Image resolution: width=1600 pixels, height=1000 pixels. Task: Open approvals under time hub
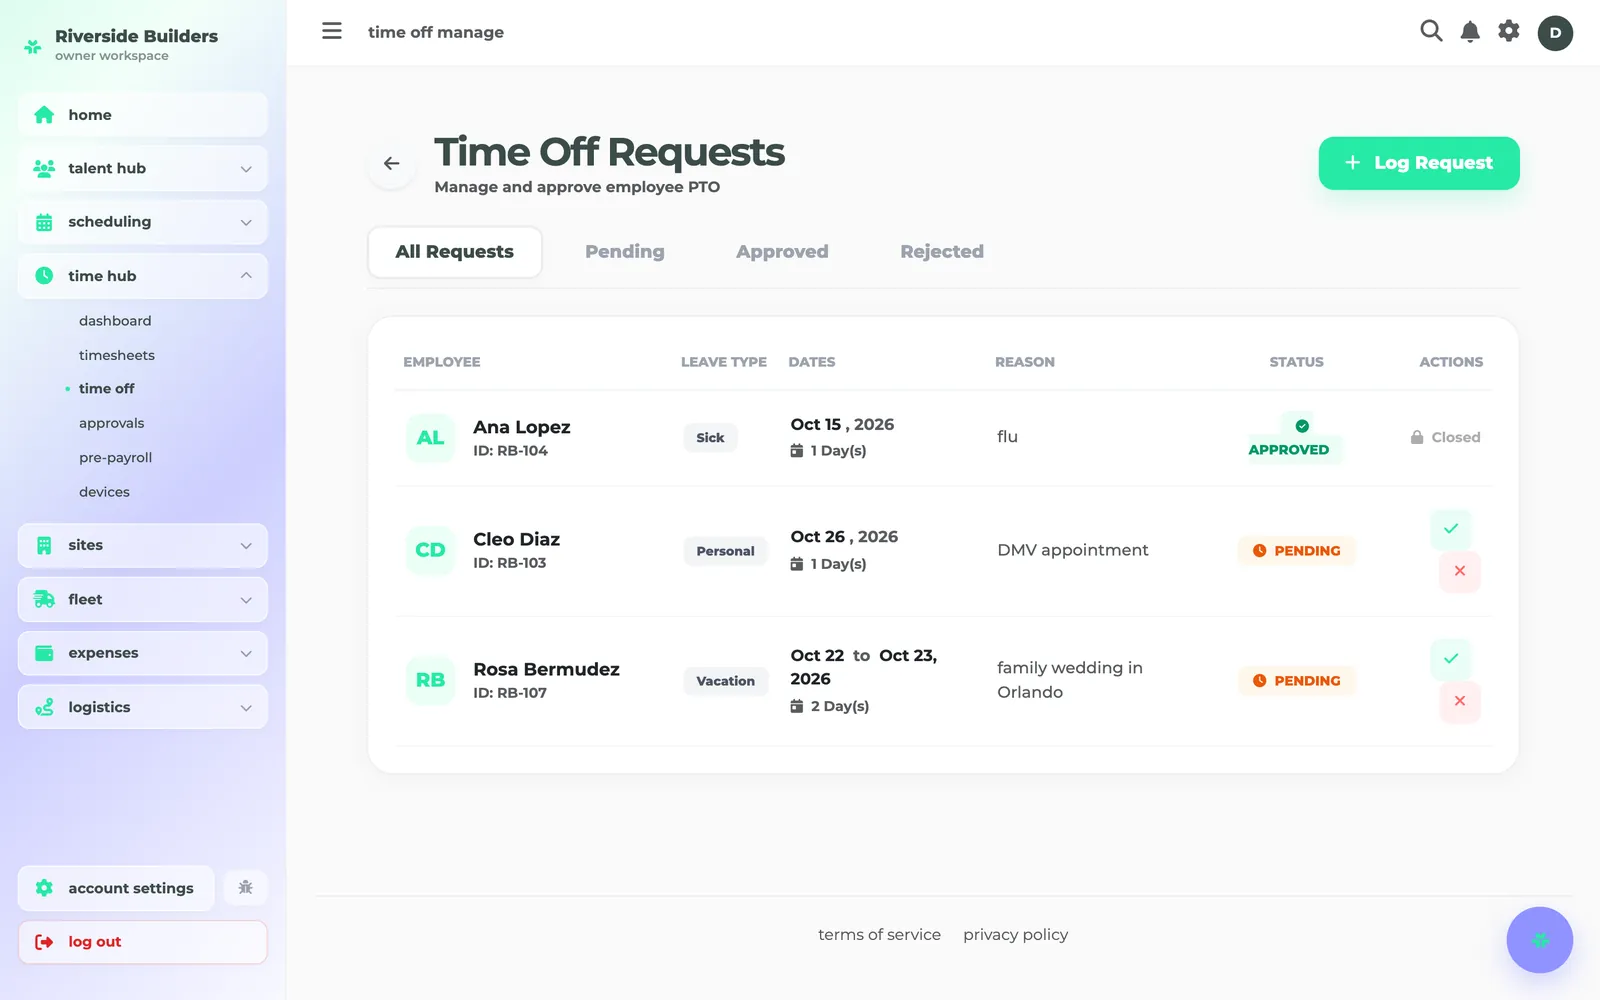coord(112,423)
